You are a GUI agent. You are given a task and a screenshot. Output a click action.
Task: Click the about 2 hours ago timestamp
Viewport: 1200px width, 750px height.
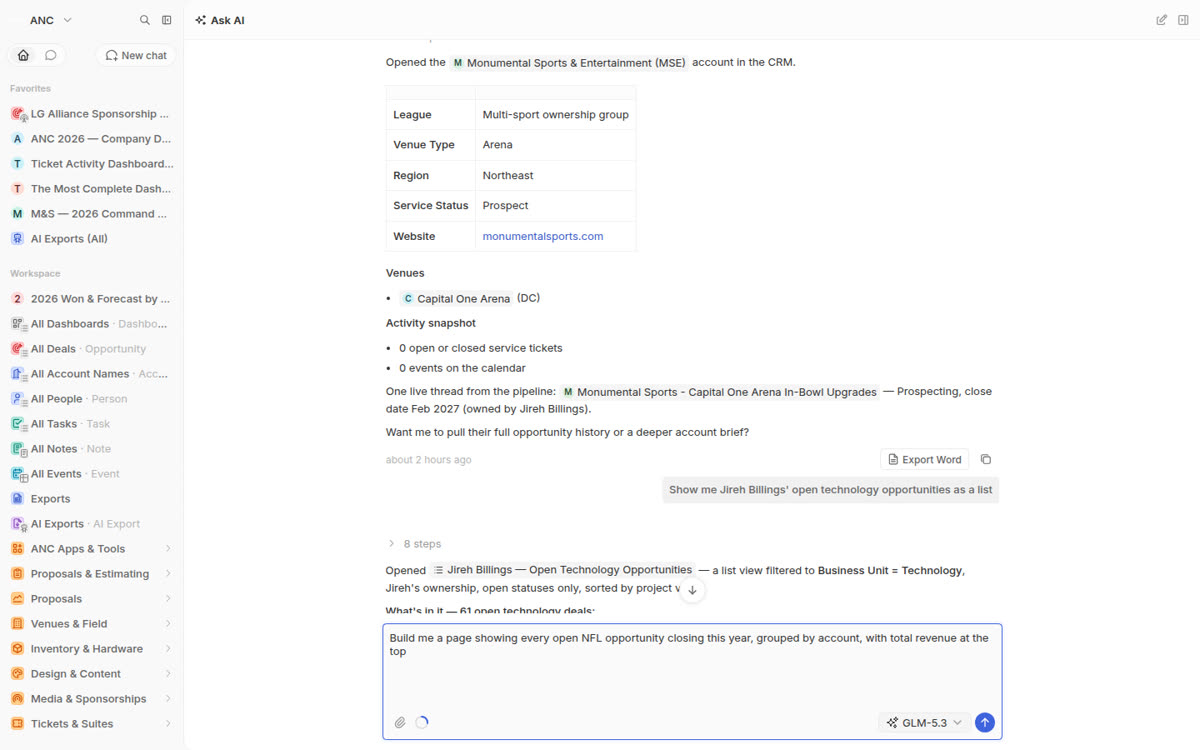point(429,460)
